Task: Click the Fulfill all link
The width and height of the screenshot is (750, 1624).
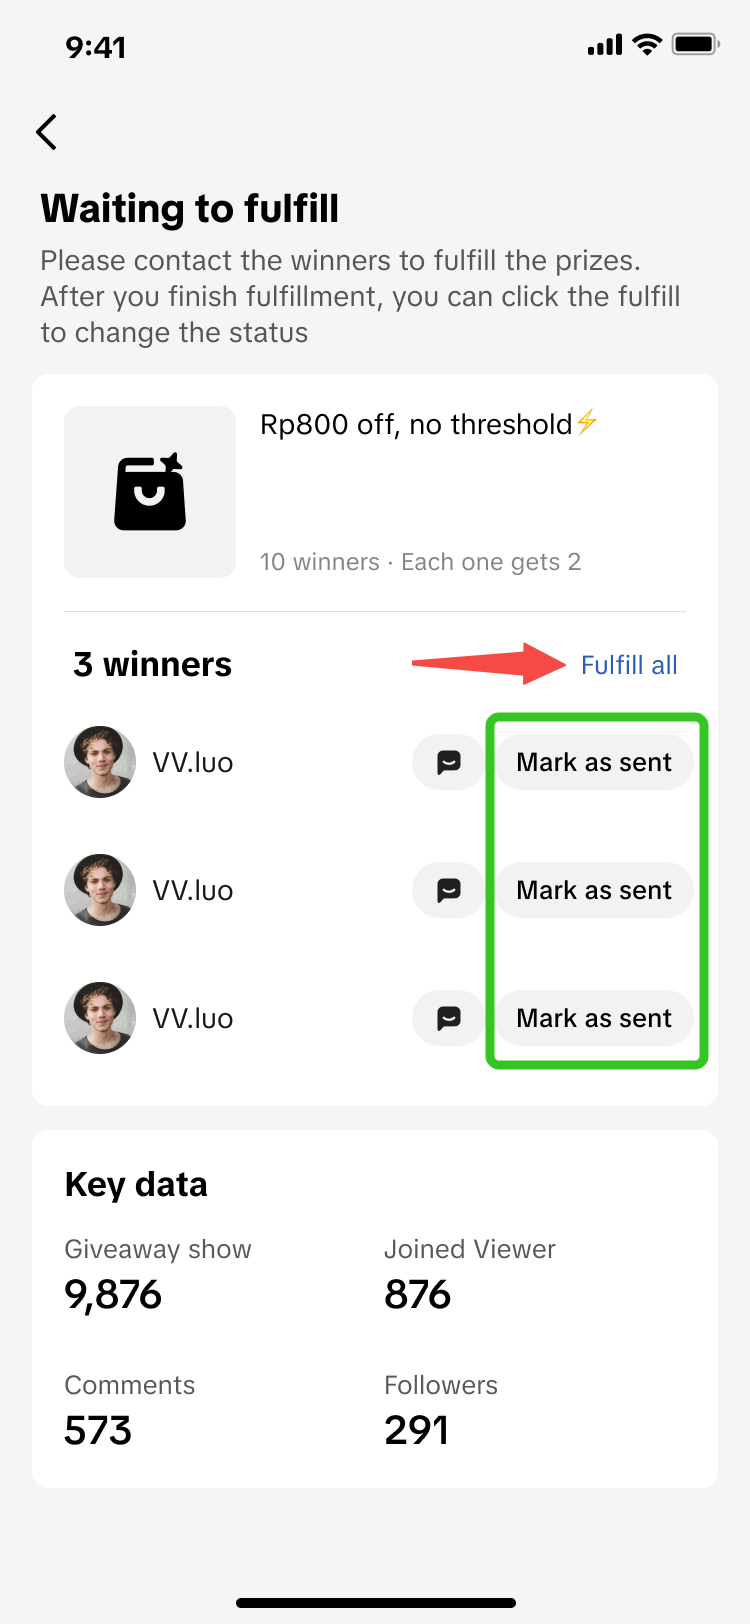Action: pos(629,665)
